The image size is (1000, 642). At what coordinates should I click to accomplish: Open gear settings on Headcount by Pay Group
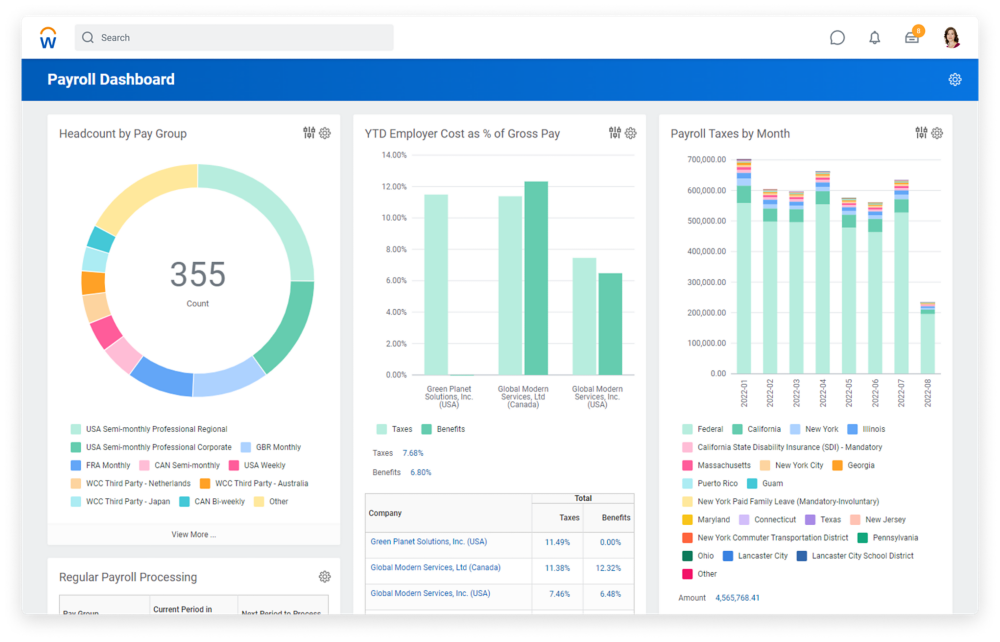pyautogui.click(x=325, y=133)
